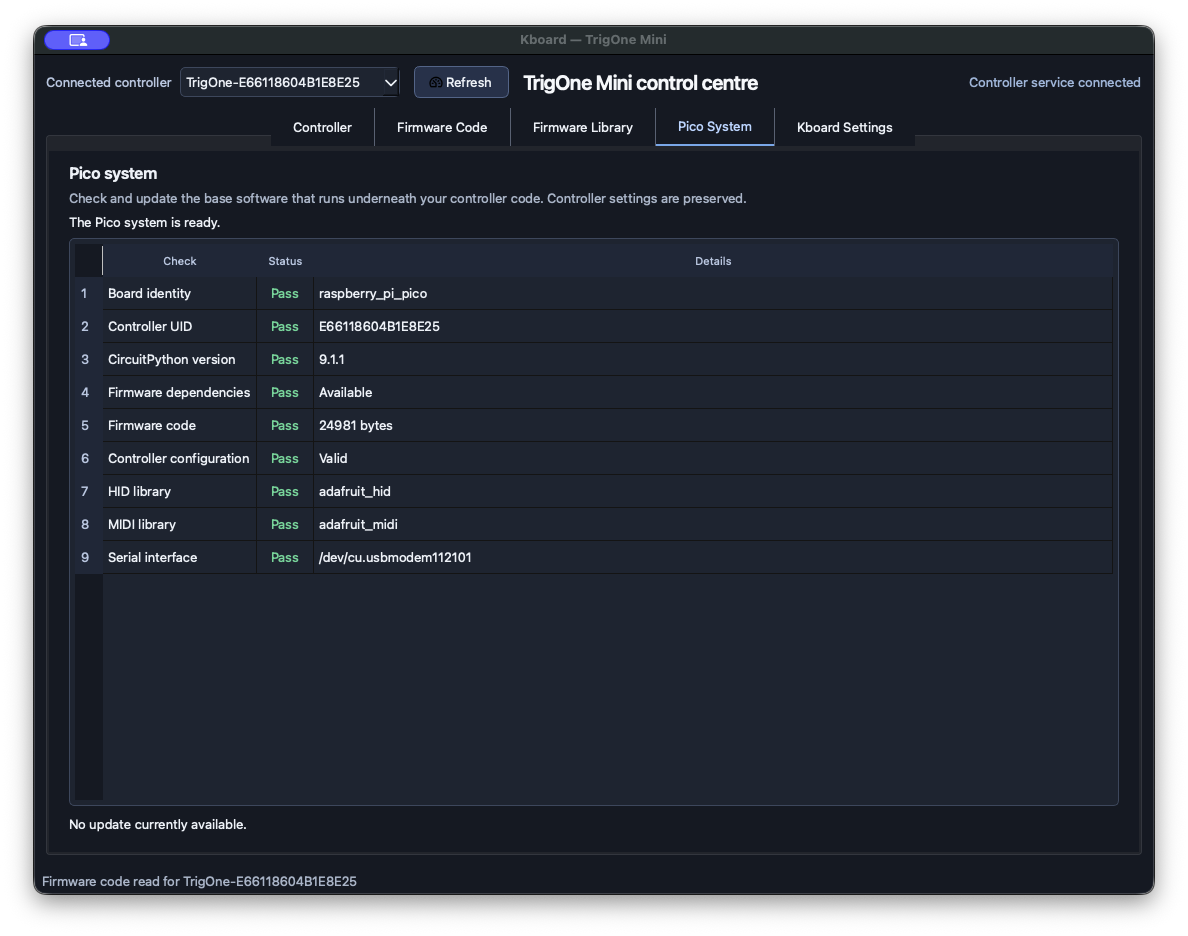Open the Connected controller dropdown
Screen dimensions: 1188x936
[290, 82]
